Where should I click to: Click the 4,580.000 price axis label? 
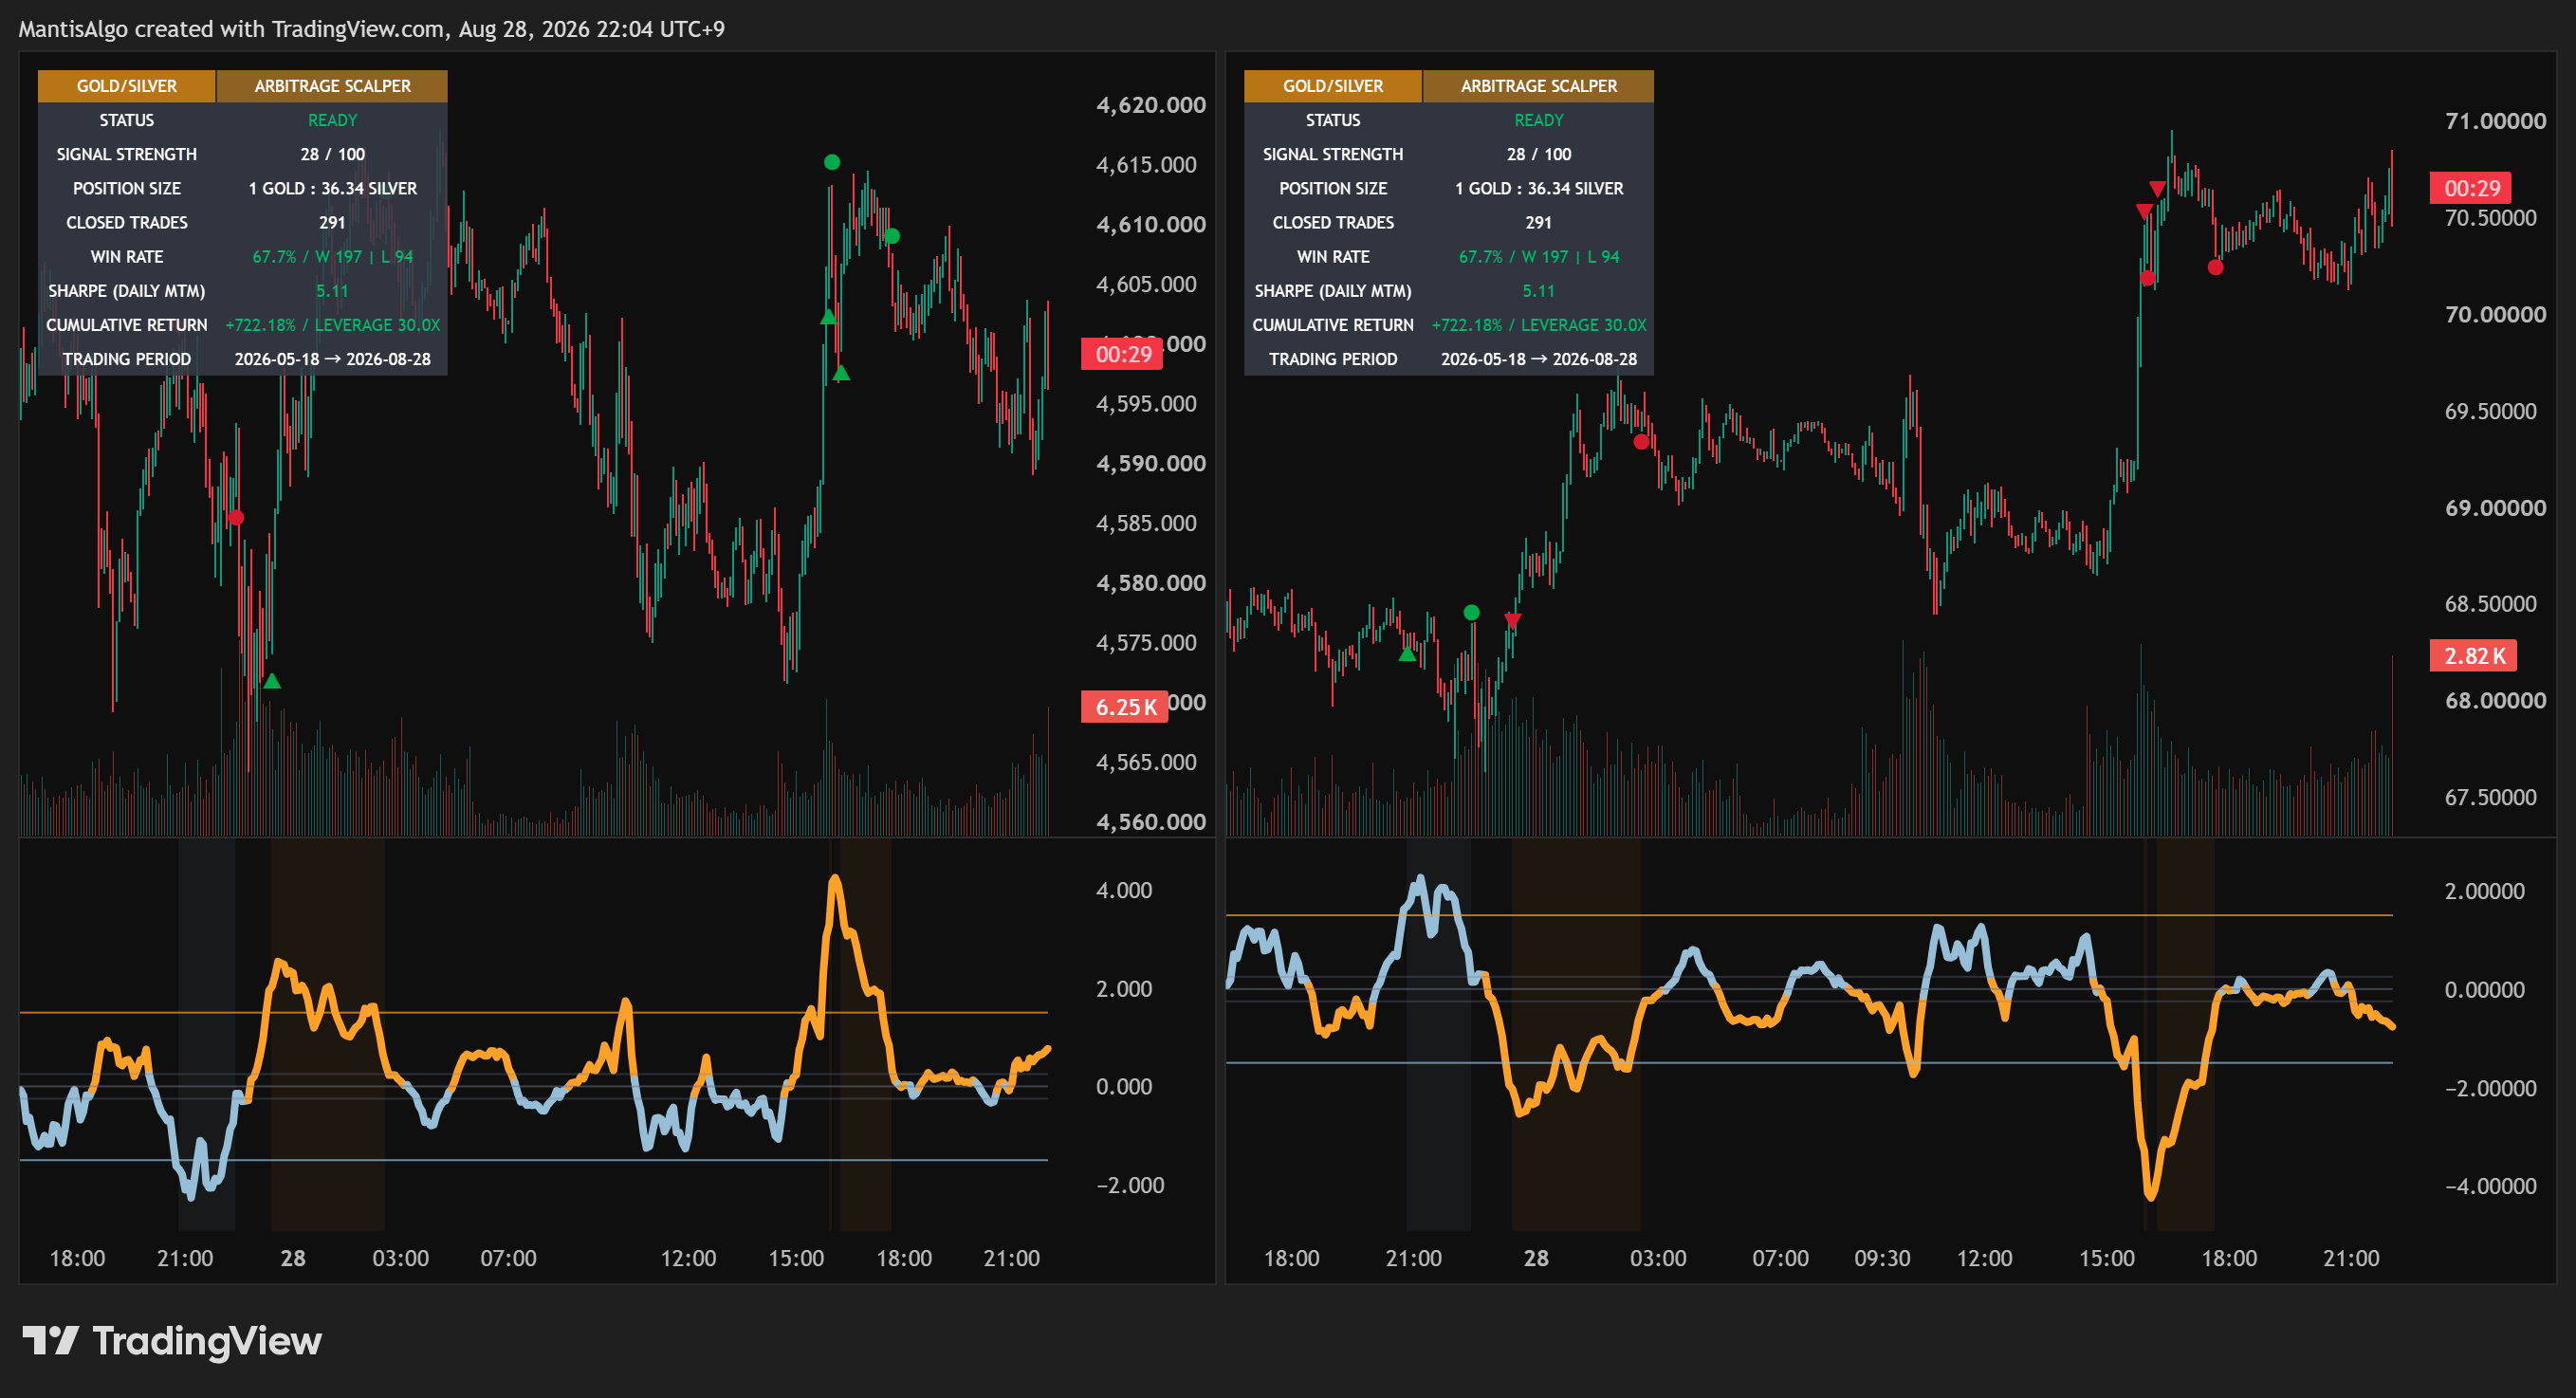pos(1151,583)
